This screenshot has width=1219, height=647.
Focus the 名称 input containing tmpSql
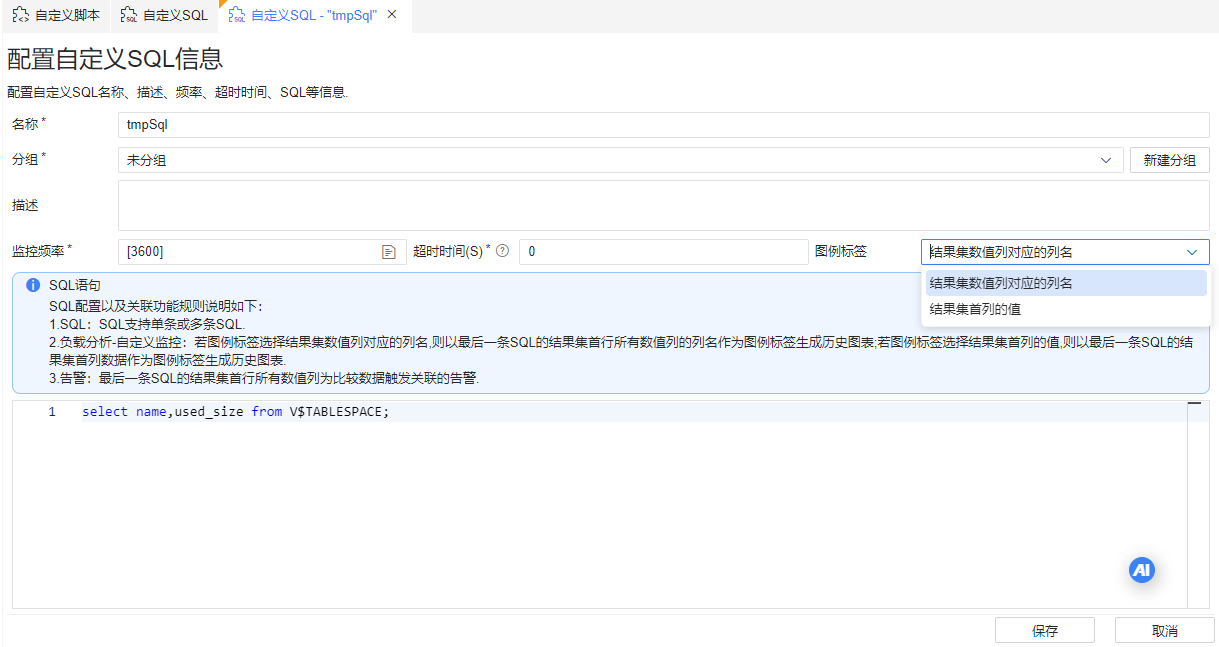663,125
